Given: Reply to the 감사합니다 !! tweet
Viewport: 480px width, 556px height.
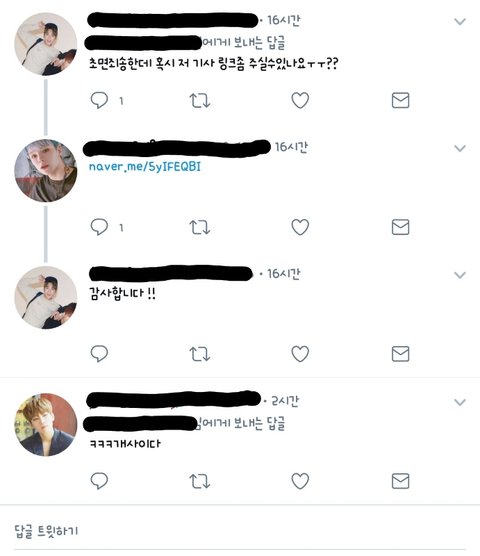Looking at the screenshot, I should click(x=99, y=354).
